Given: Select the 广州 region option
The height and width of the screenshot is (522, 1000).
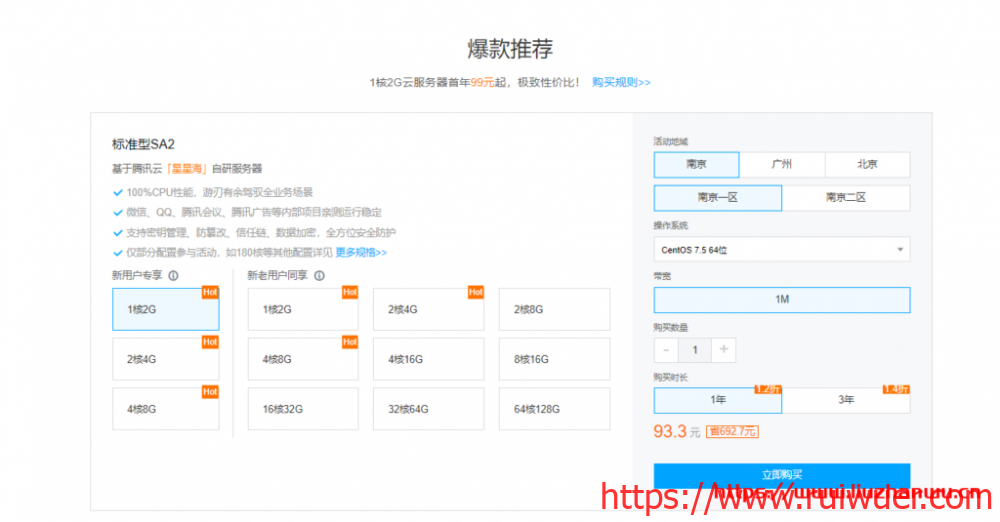Looking at the screenshot, I should 782,165.
